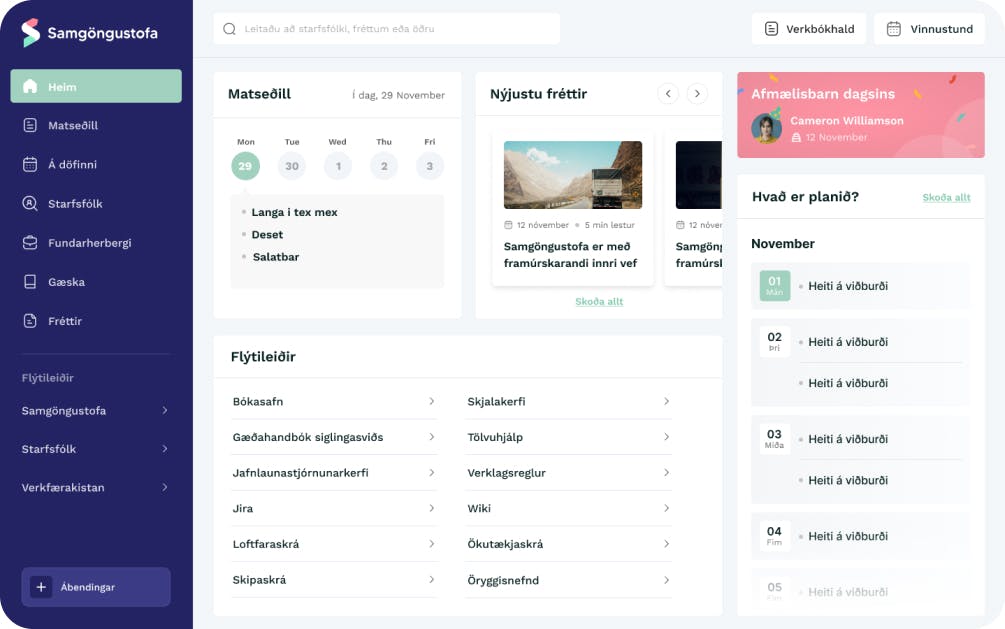Click the chevron beside Öryggisnefnd
1005x629 pixels.
[667, 580]
